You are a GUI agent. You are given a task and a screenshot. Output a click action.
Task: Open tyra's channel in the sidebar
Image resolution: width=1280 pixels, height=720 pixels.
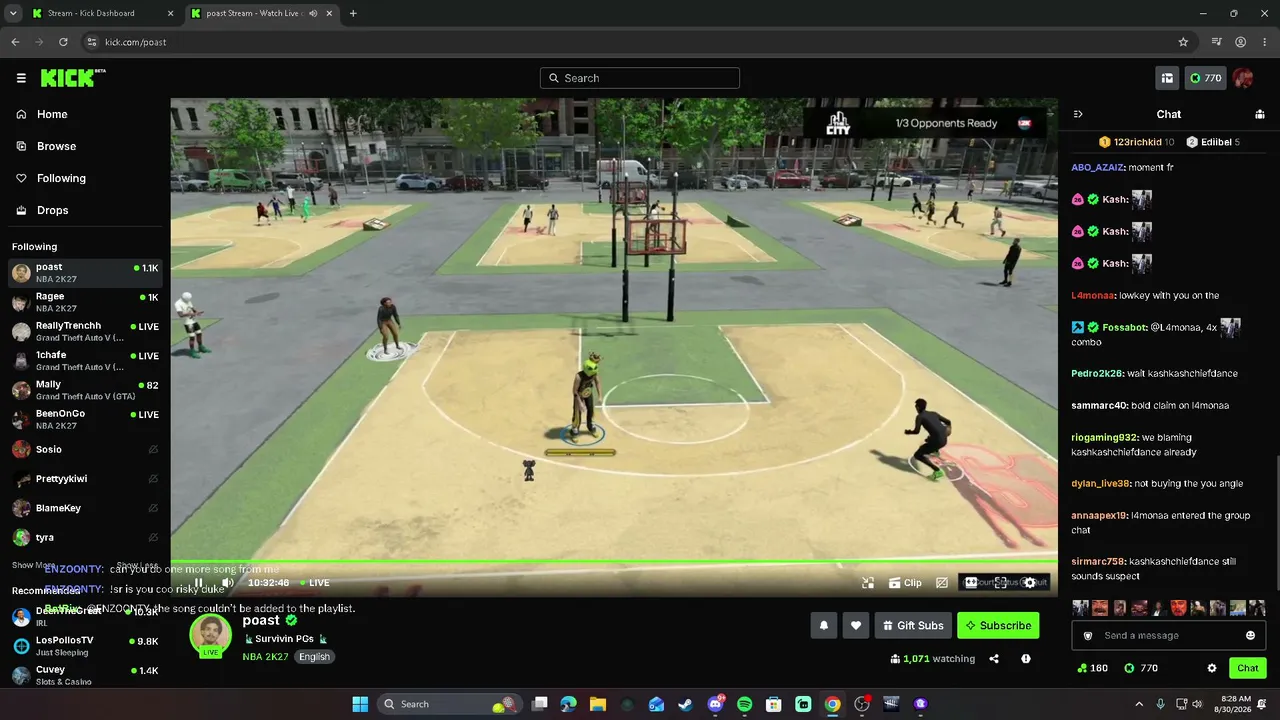click(x=85, y=537)
